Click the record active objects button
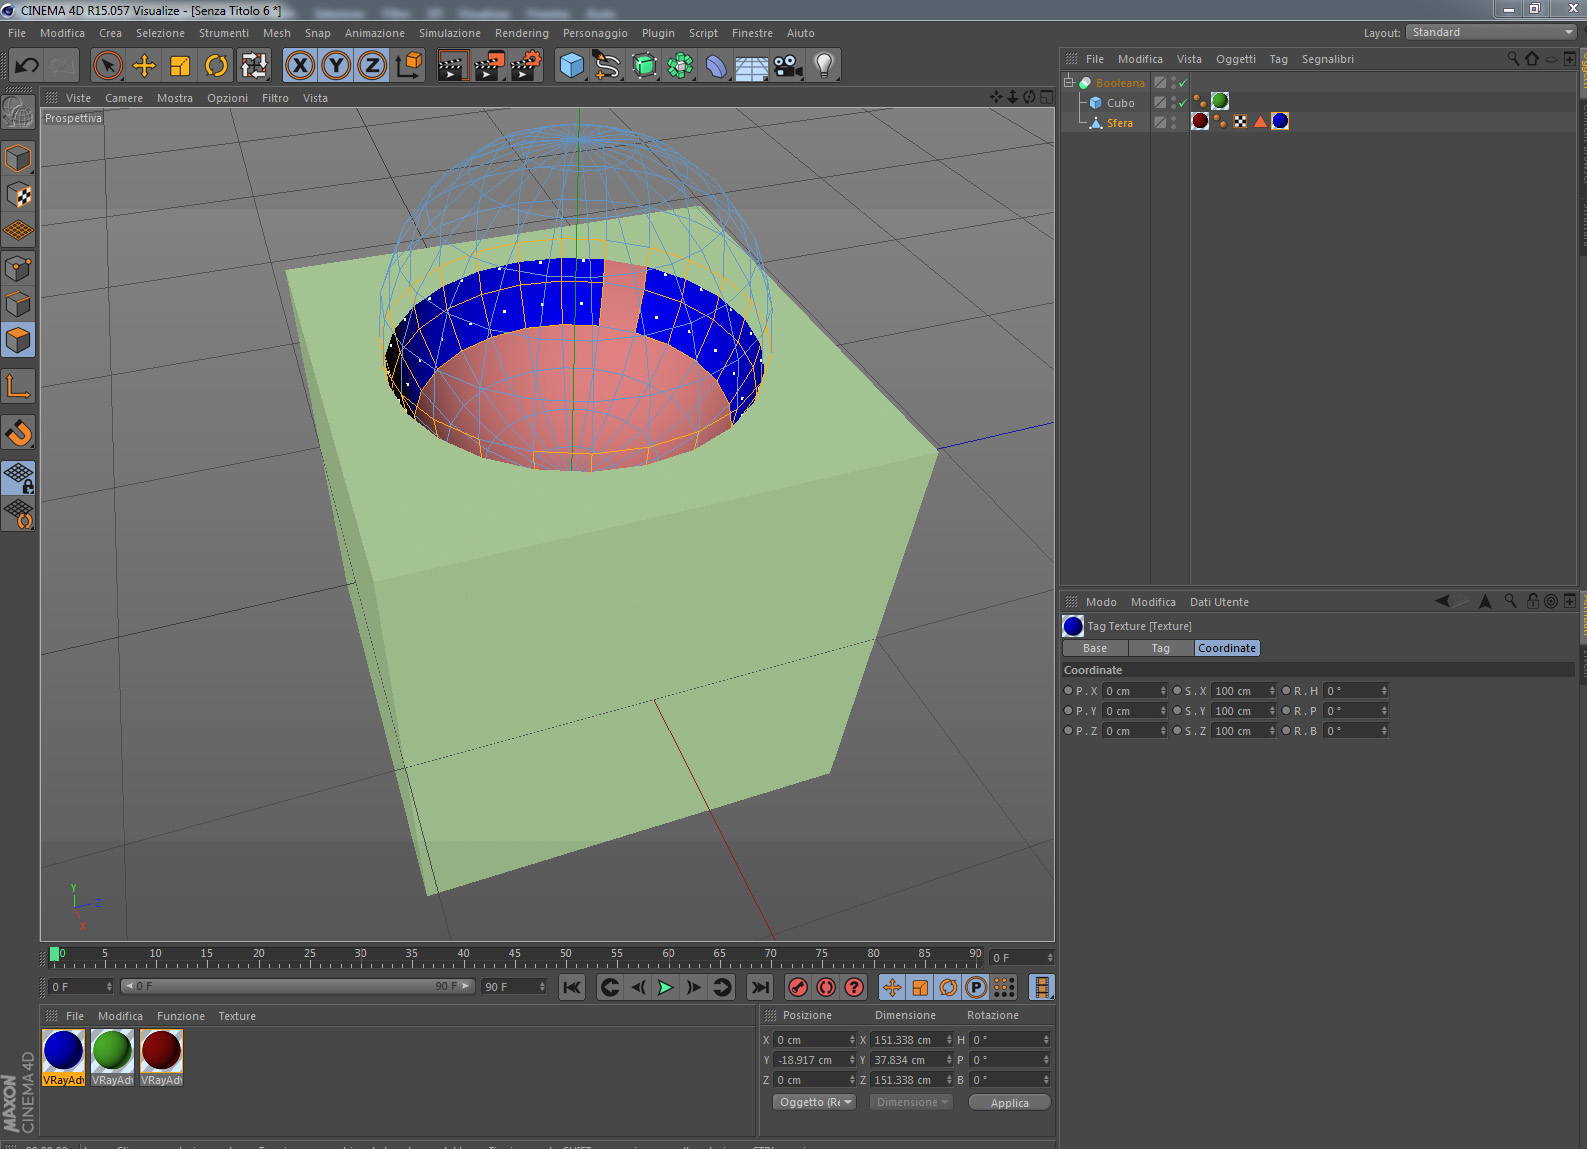Image resolution: width=1587 pixels, height=1149 pixels. 798,987
